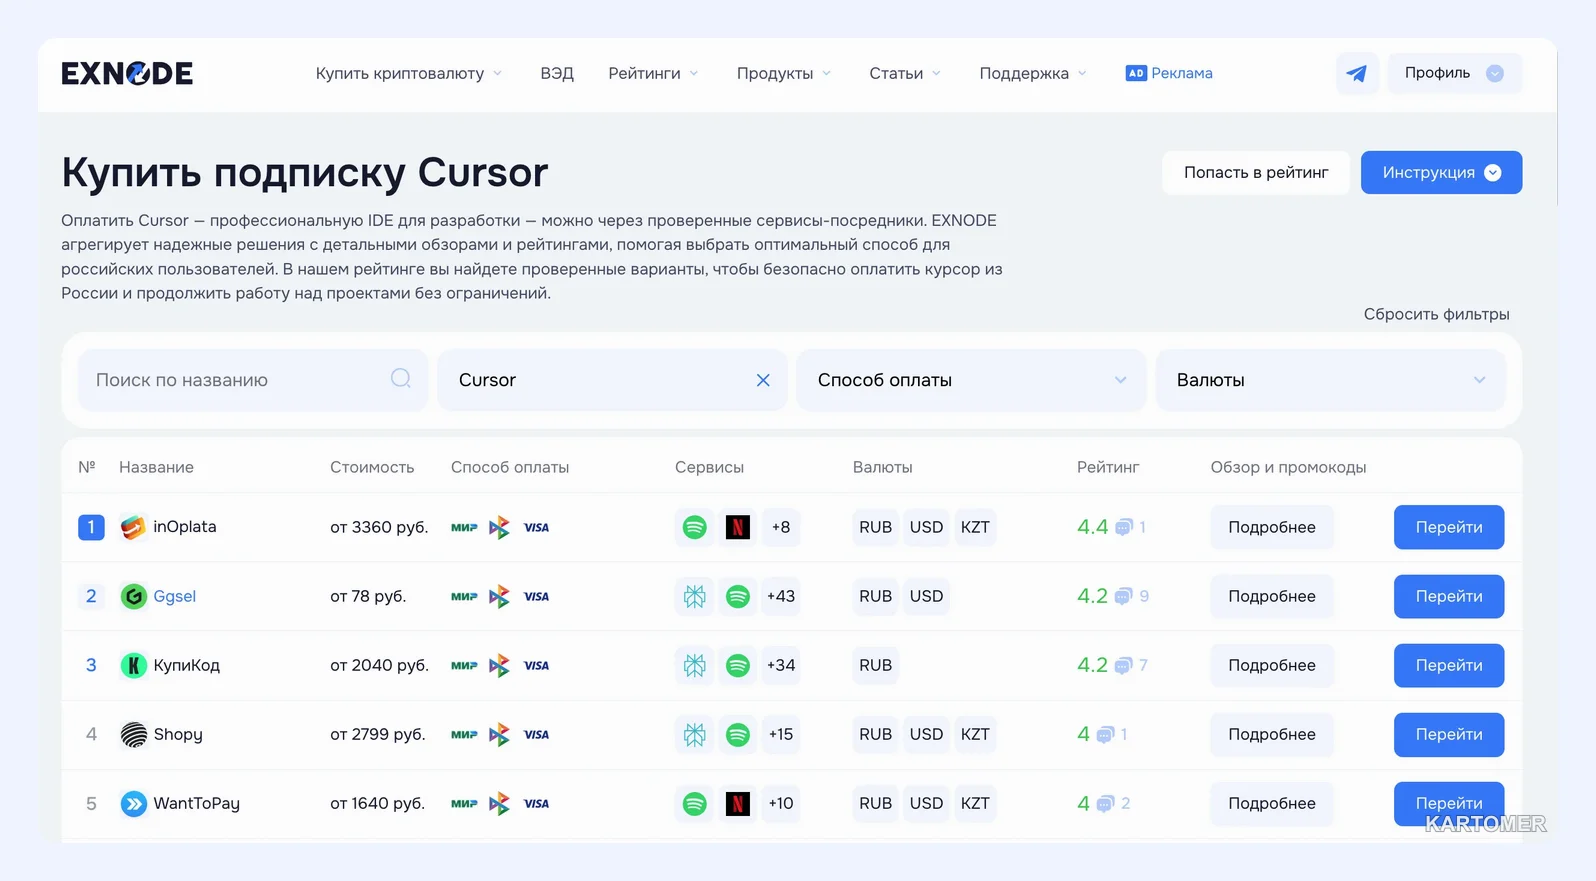Click Перейти for Ggsel
Viewport: 1596px width, 881px height.
tap(1449, 596)
